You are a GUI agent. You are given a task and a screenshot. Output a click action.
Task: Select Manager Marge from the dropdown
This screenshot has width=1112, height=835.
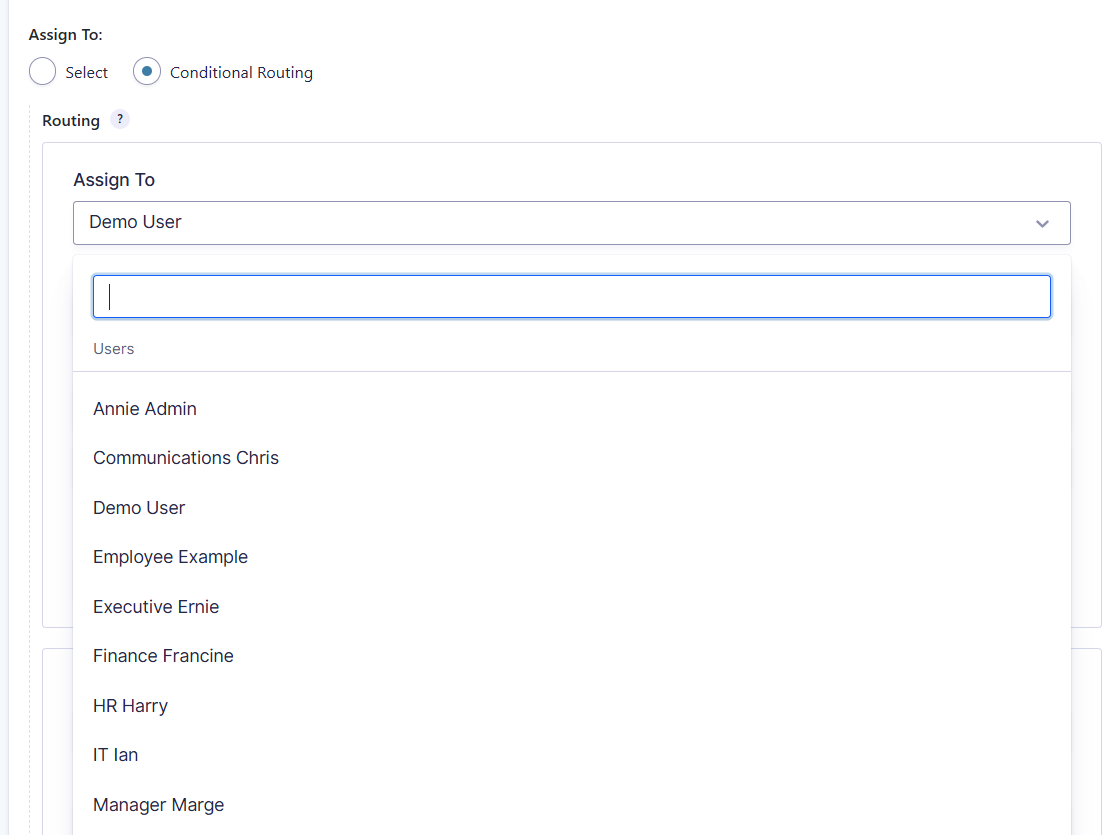point(158,805)
